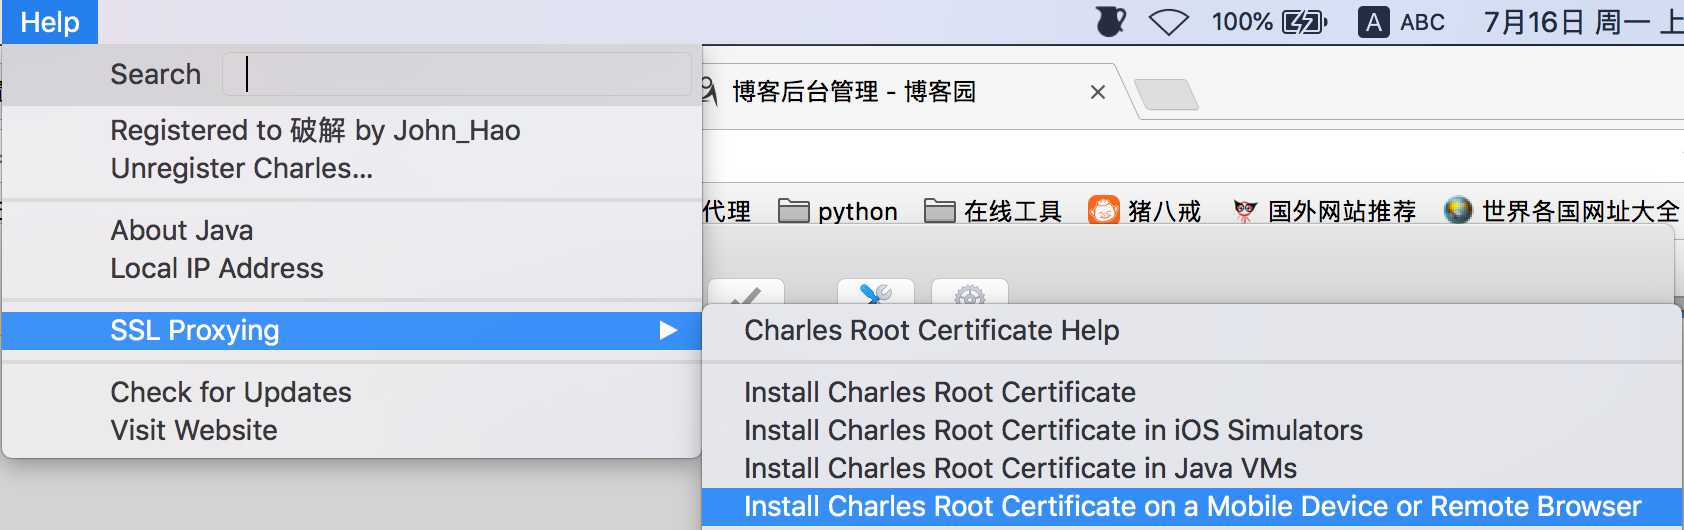Expand the SSL Proxying submenu

[352, 330]
